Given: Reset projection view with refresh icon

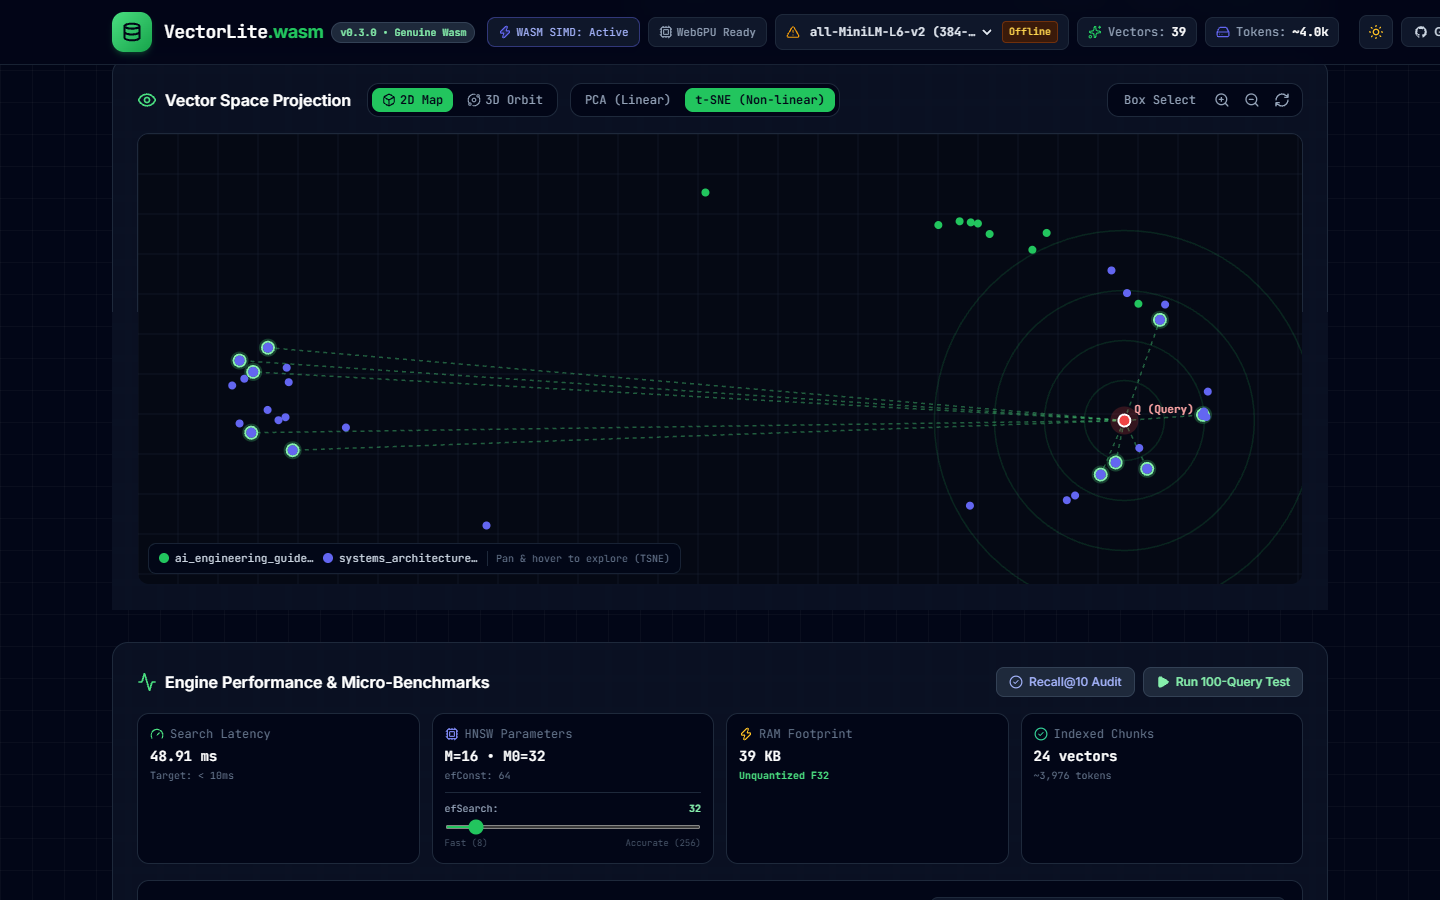Looking at the screenshot, I should point(1282,100).
